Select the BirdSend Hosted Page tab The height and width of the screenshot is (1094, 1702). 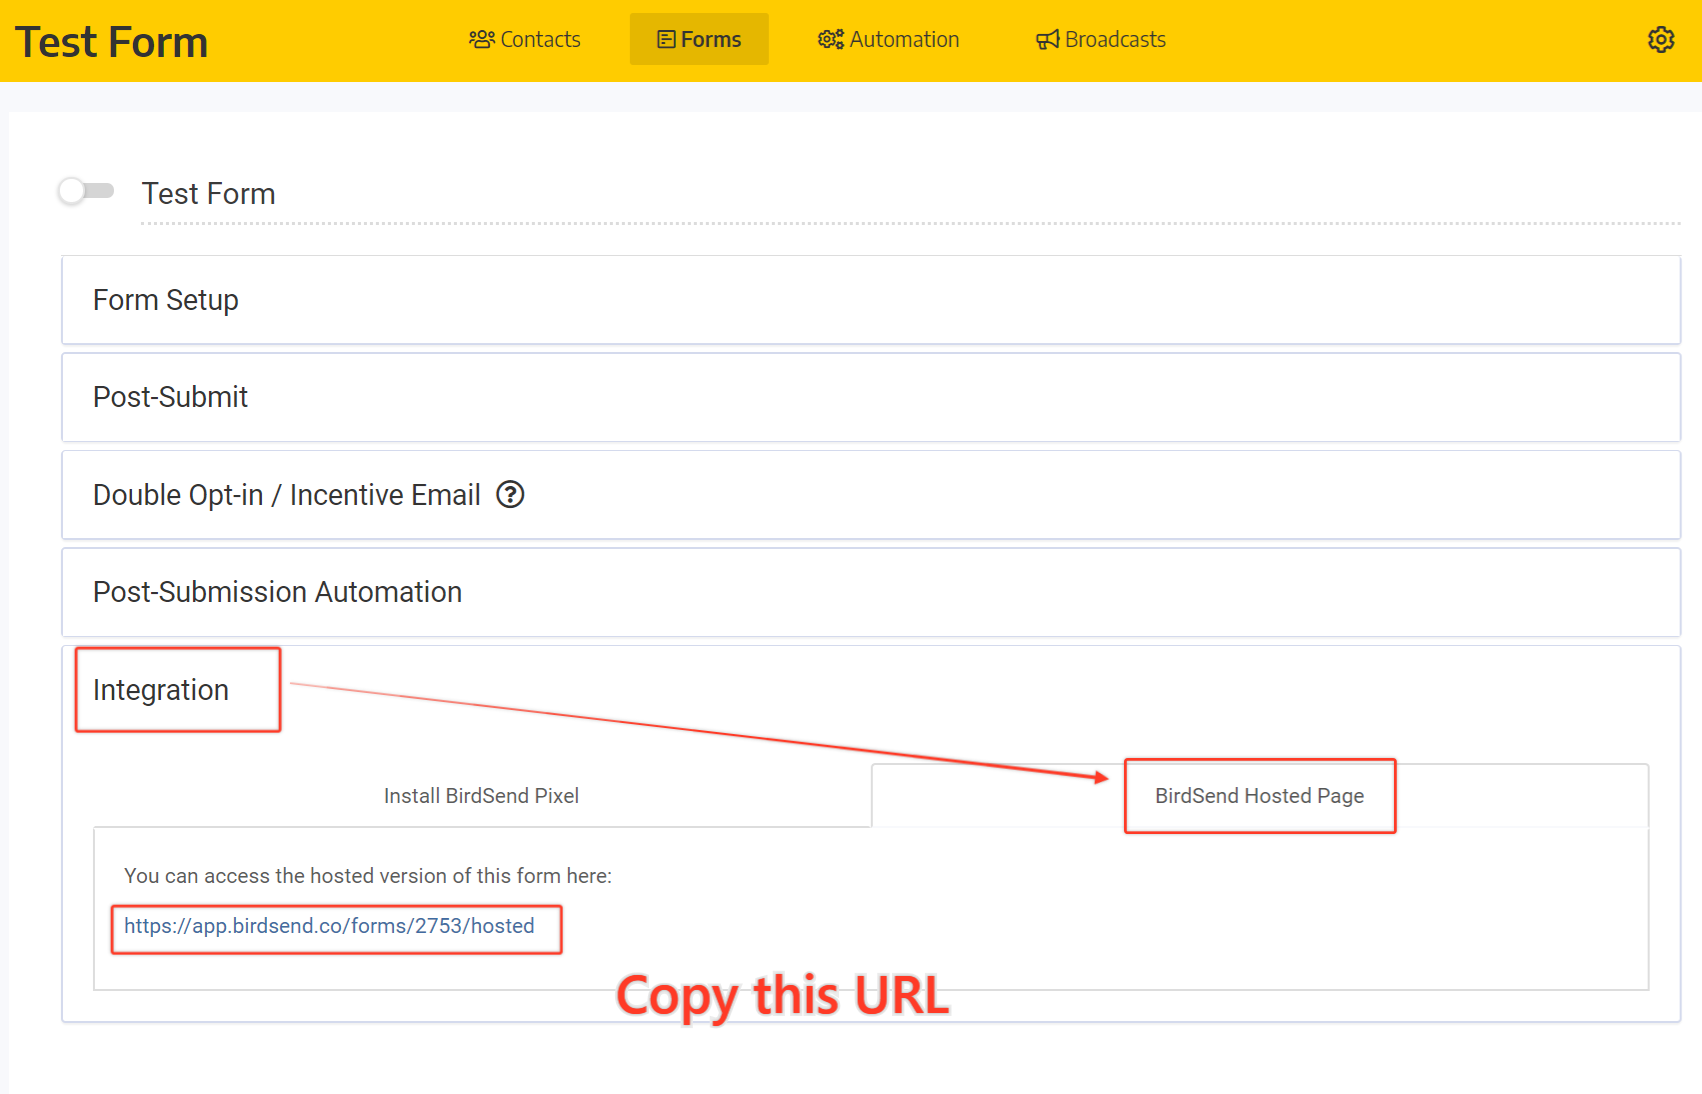[x=1258, y=796]
